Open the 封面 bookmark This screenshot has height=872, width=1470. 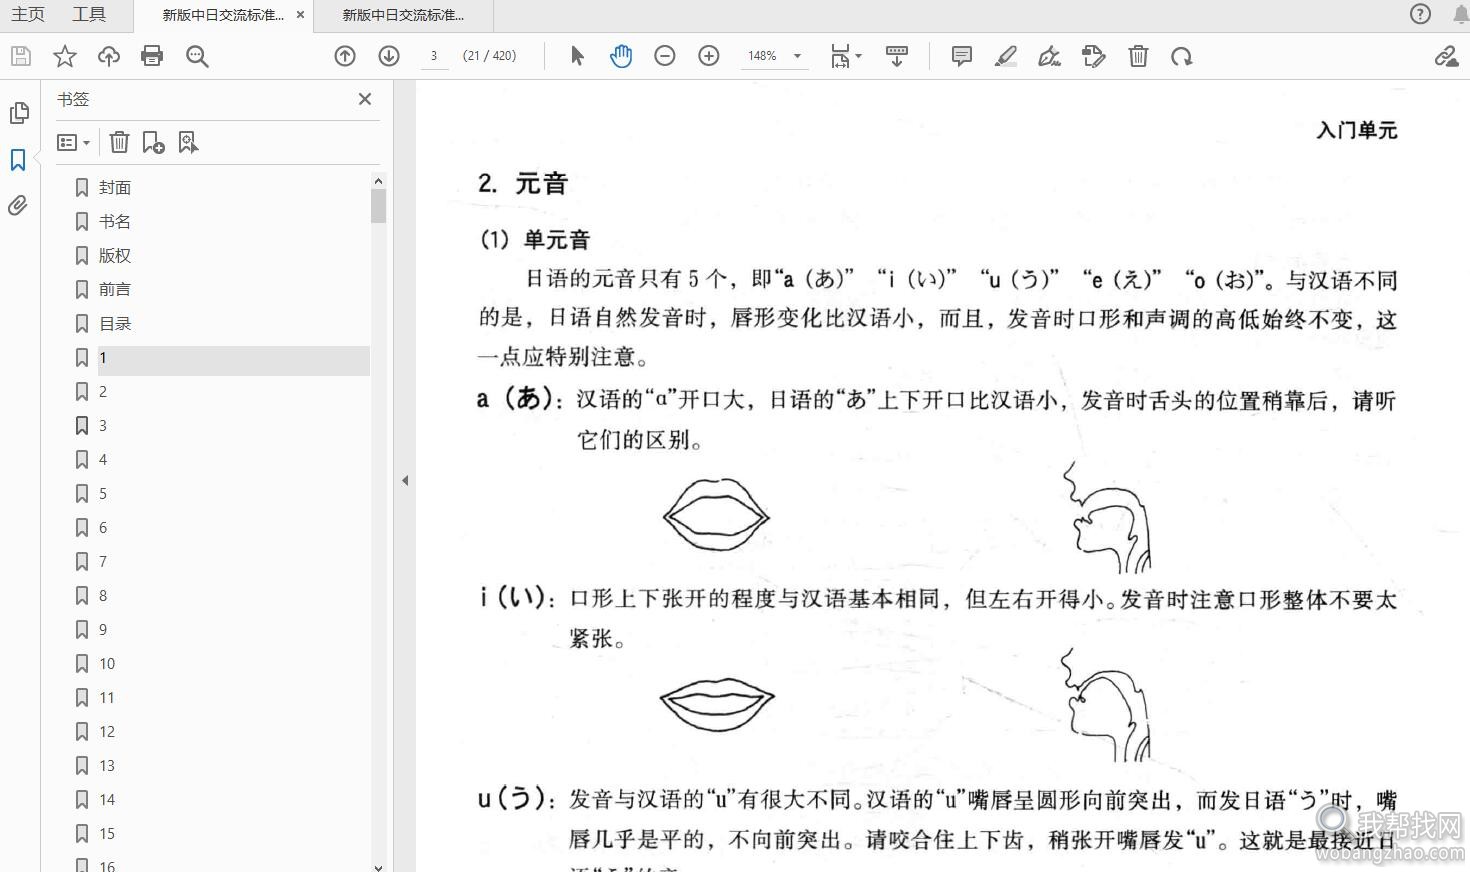(115, 188)
